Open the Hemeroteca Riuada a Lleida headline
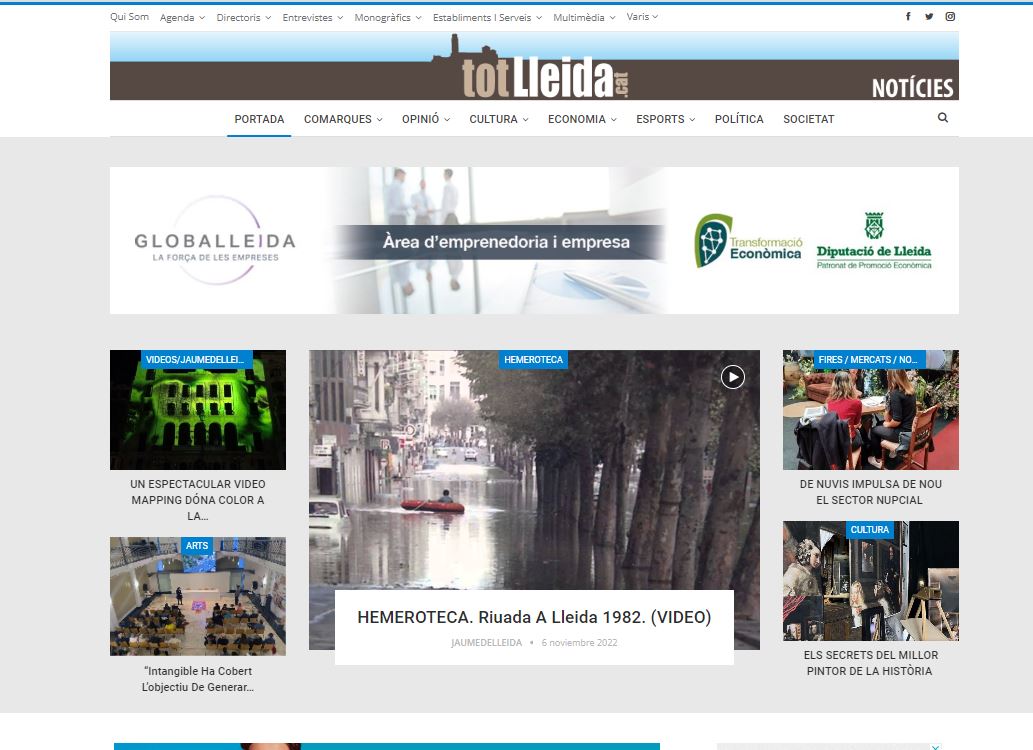The height and width of the screenshot is (750, 1033). (x=534, y=618)
